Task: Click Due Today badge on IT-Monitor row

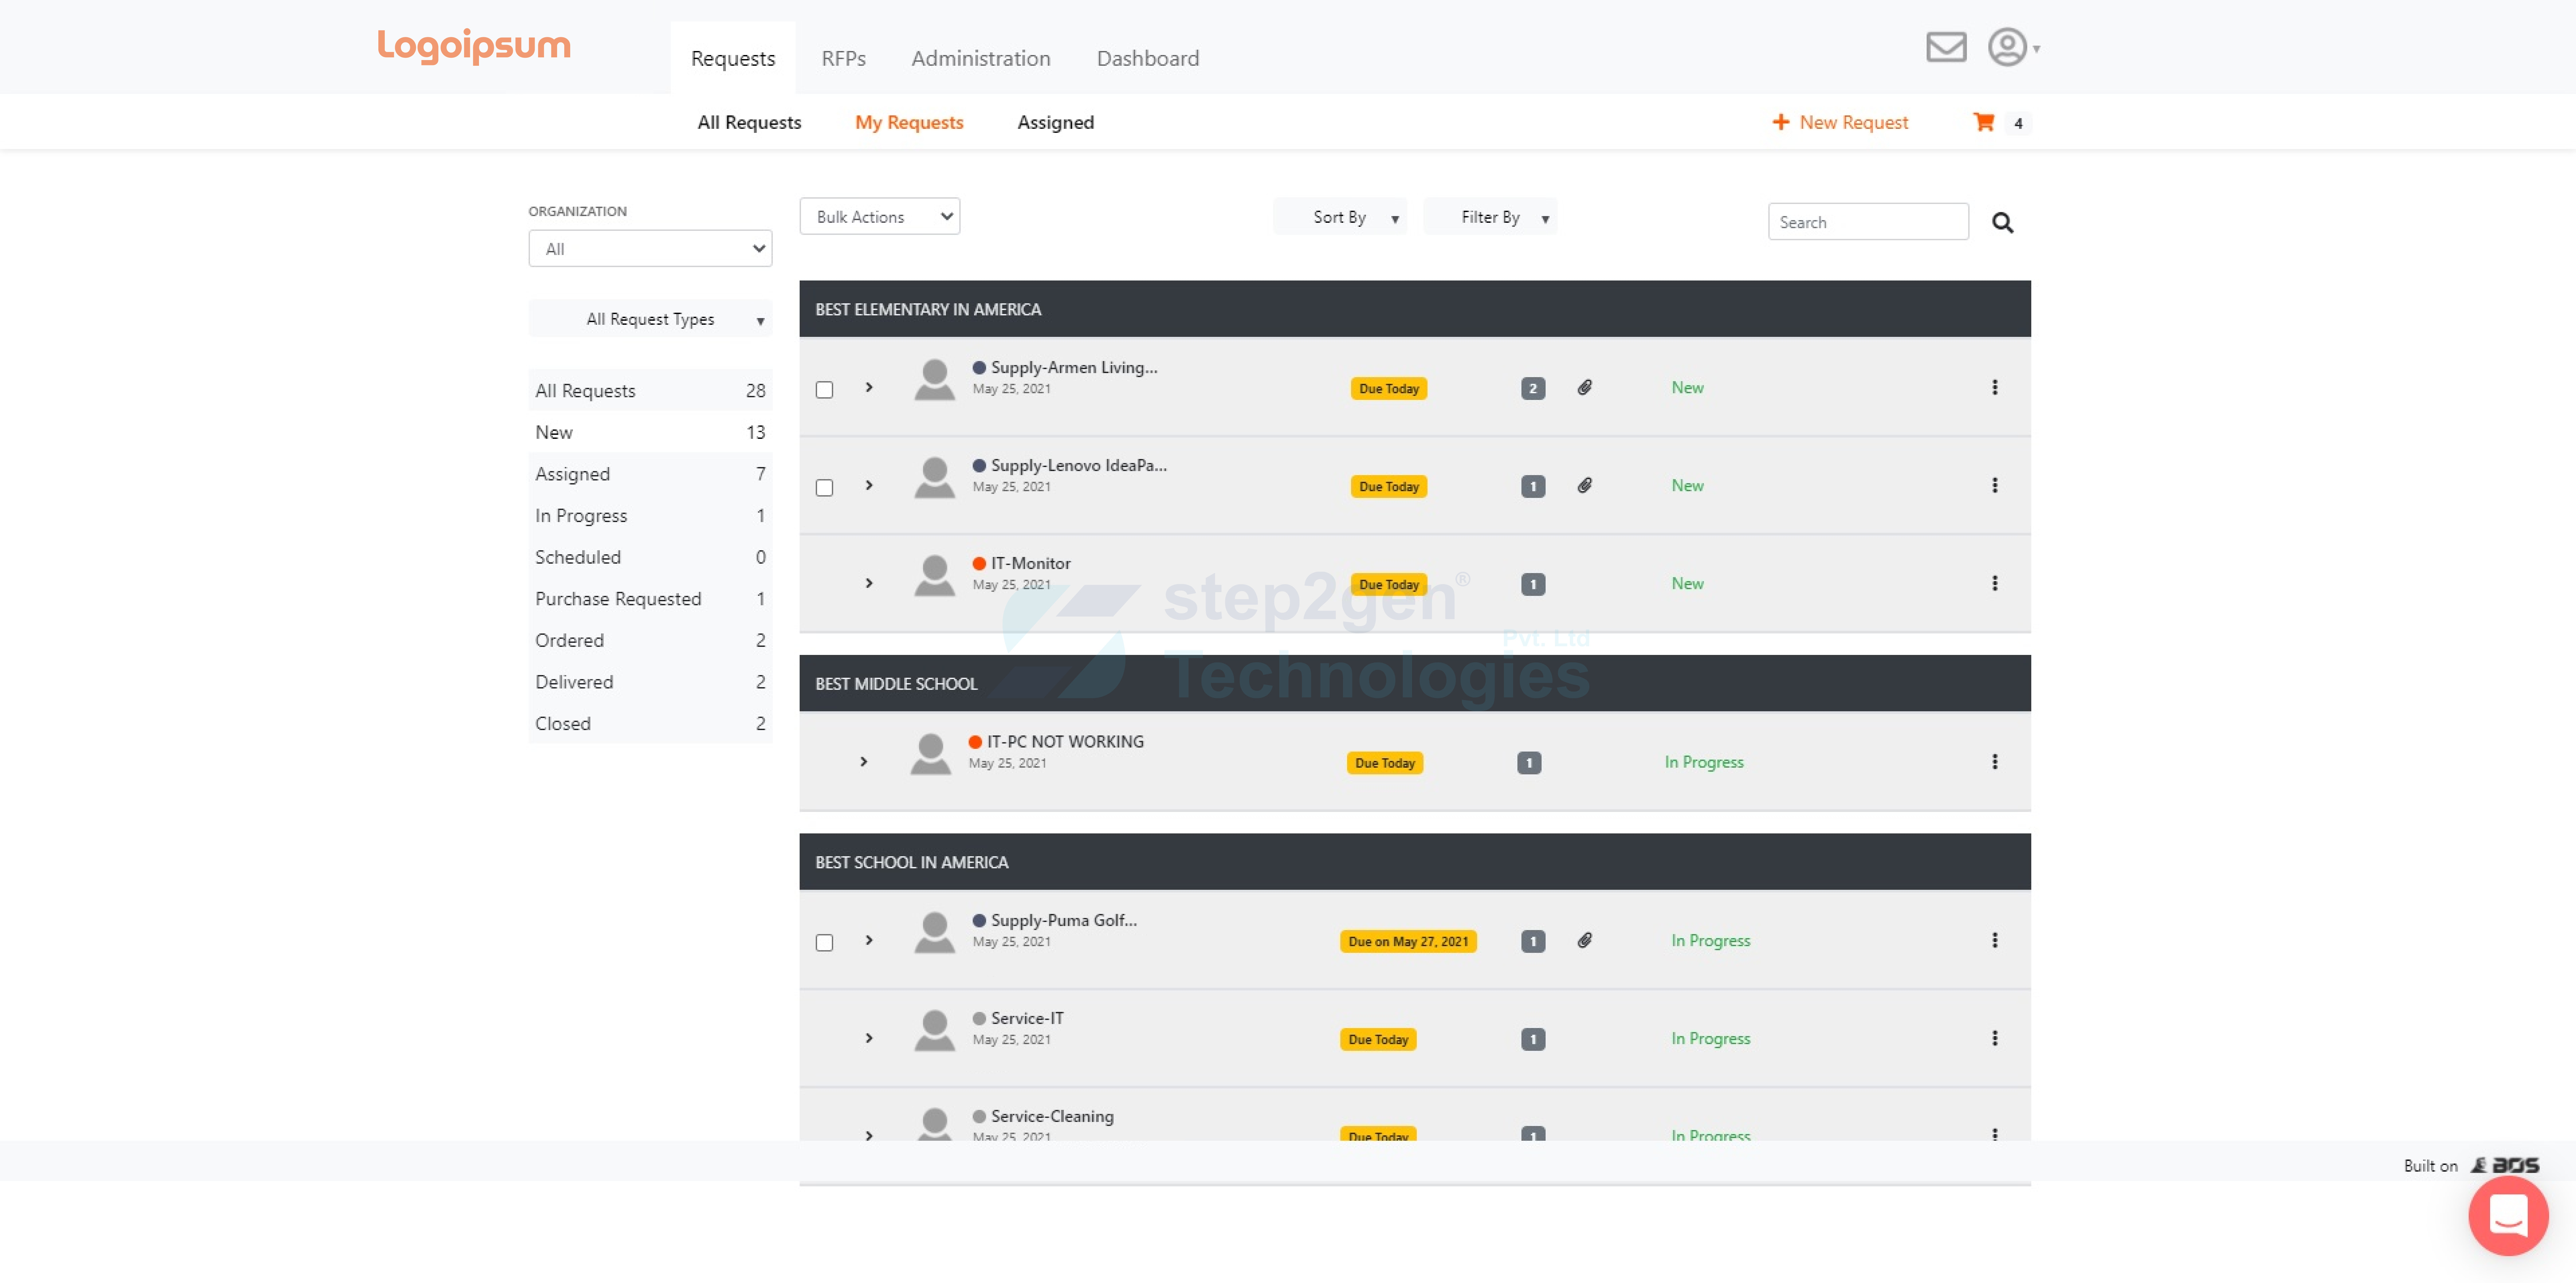Action: click(1389, 584)
